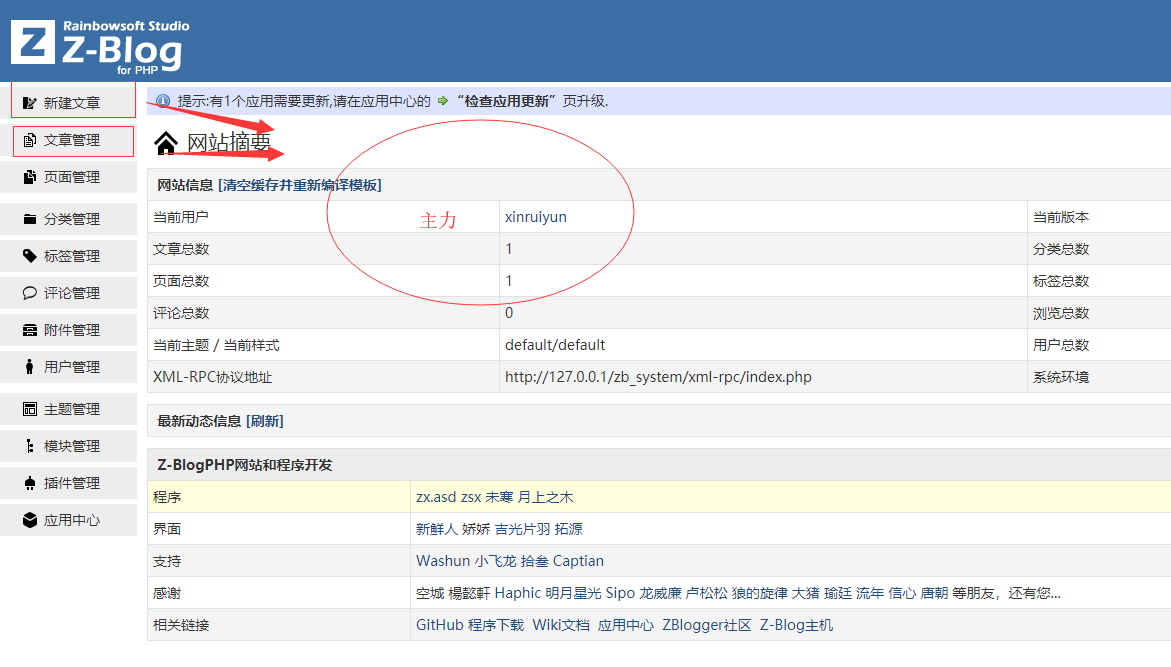Click the XML-RPC address URL text
Viewport: 1171px width, 667px height.
[x=658, y=377]
